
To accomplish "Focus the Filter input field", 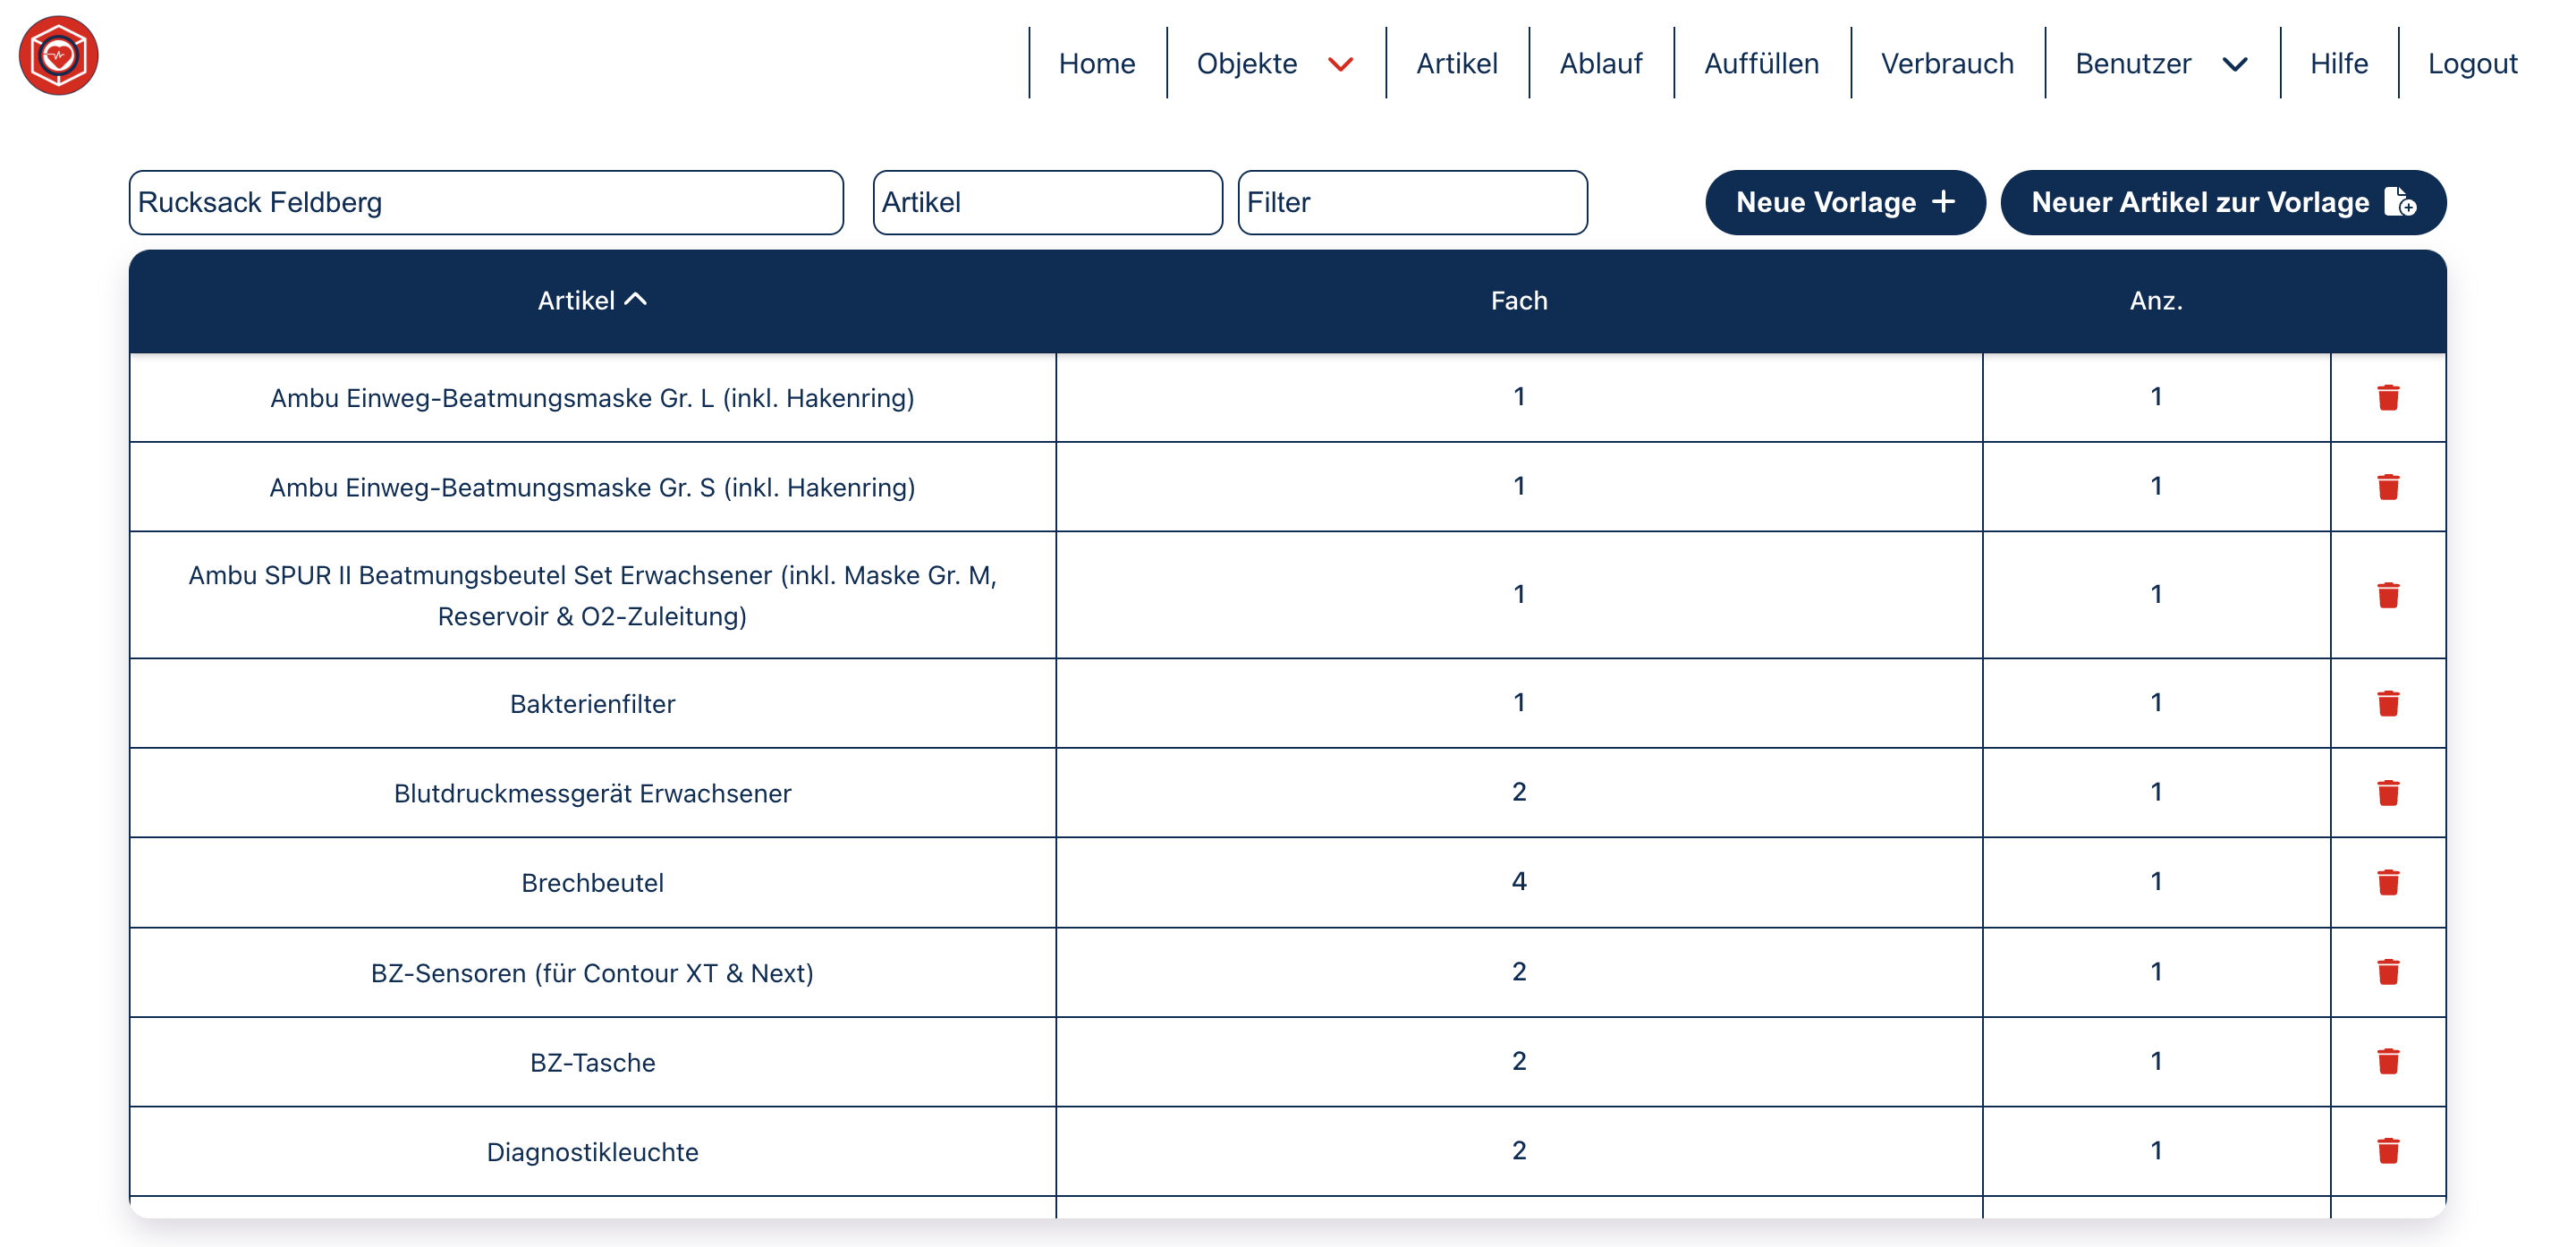I will [x=1411, y=203].
